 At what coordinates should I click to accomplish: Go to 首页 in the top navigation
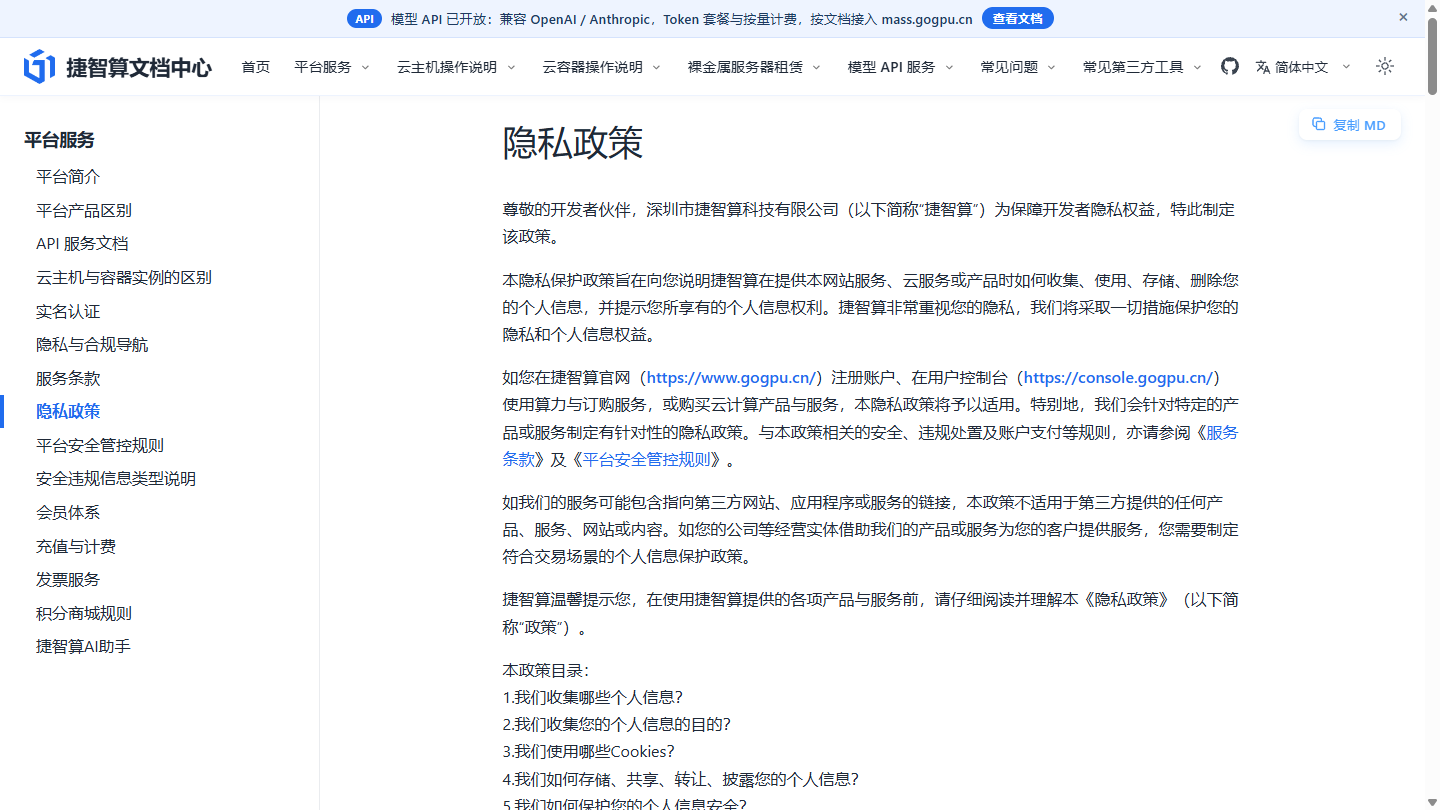point(256,67)
